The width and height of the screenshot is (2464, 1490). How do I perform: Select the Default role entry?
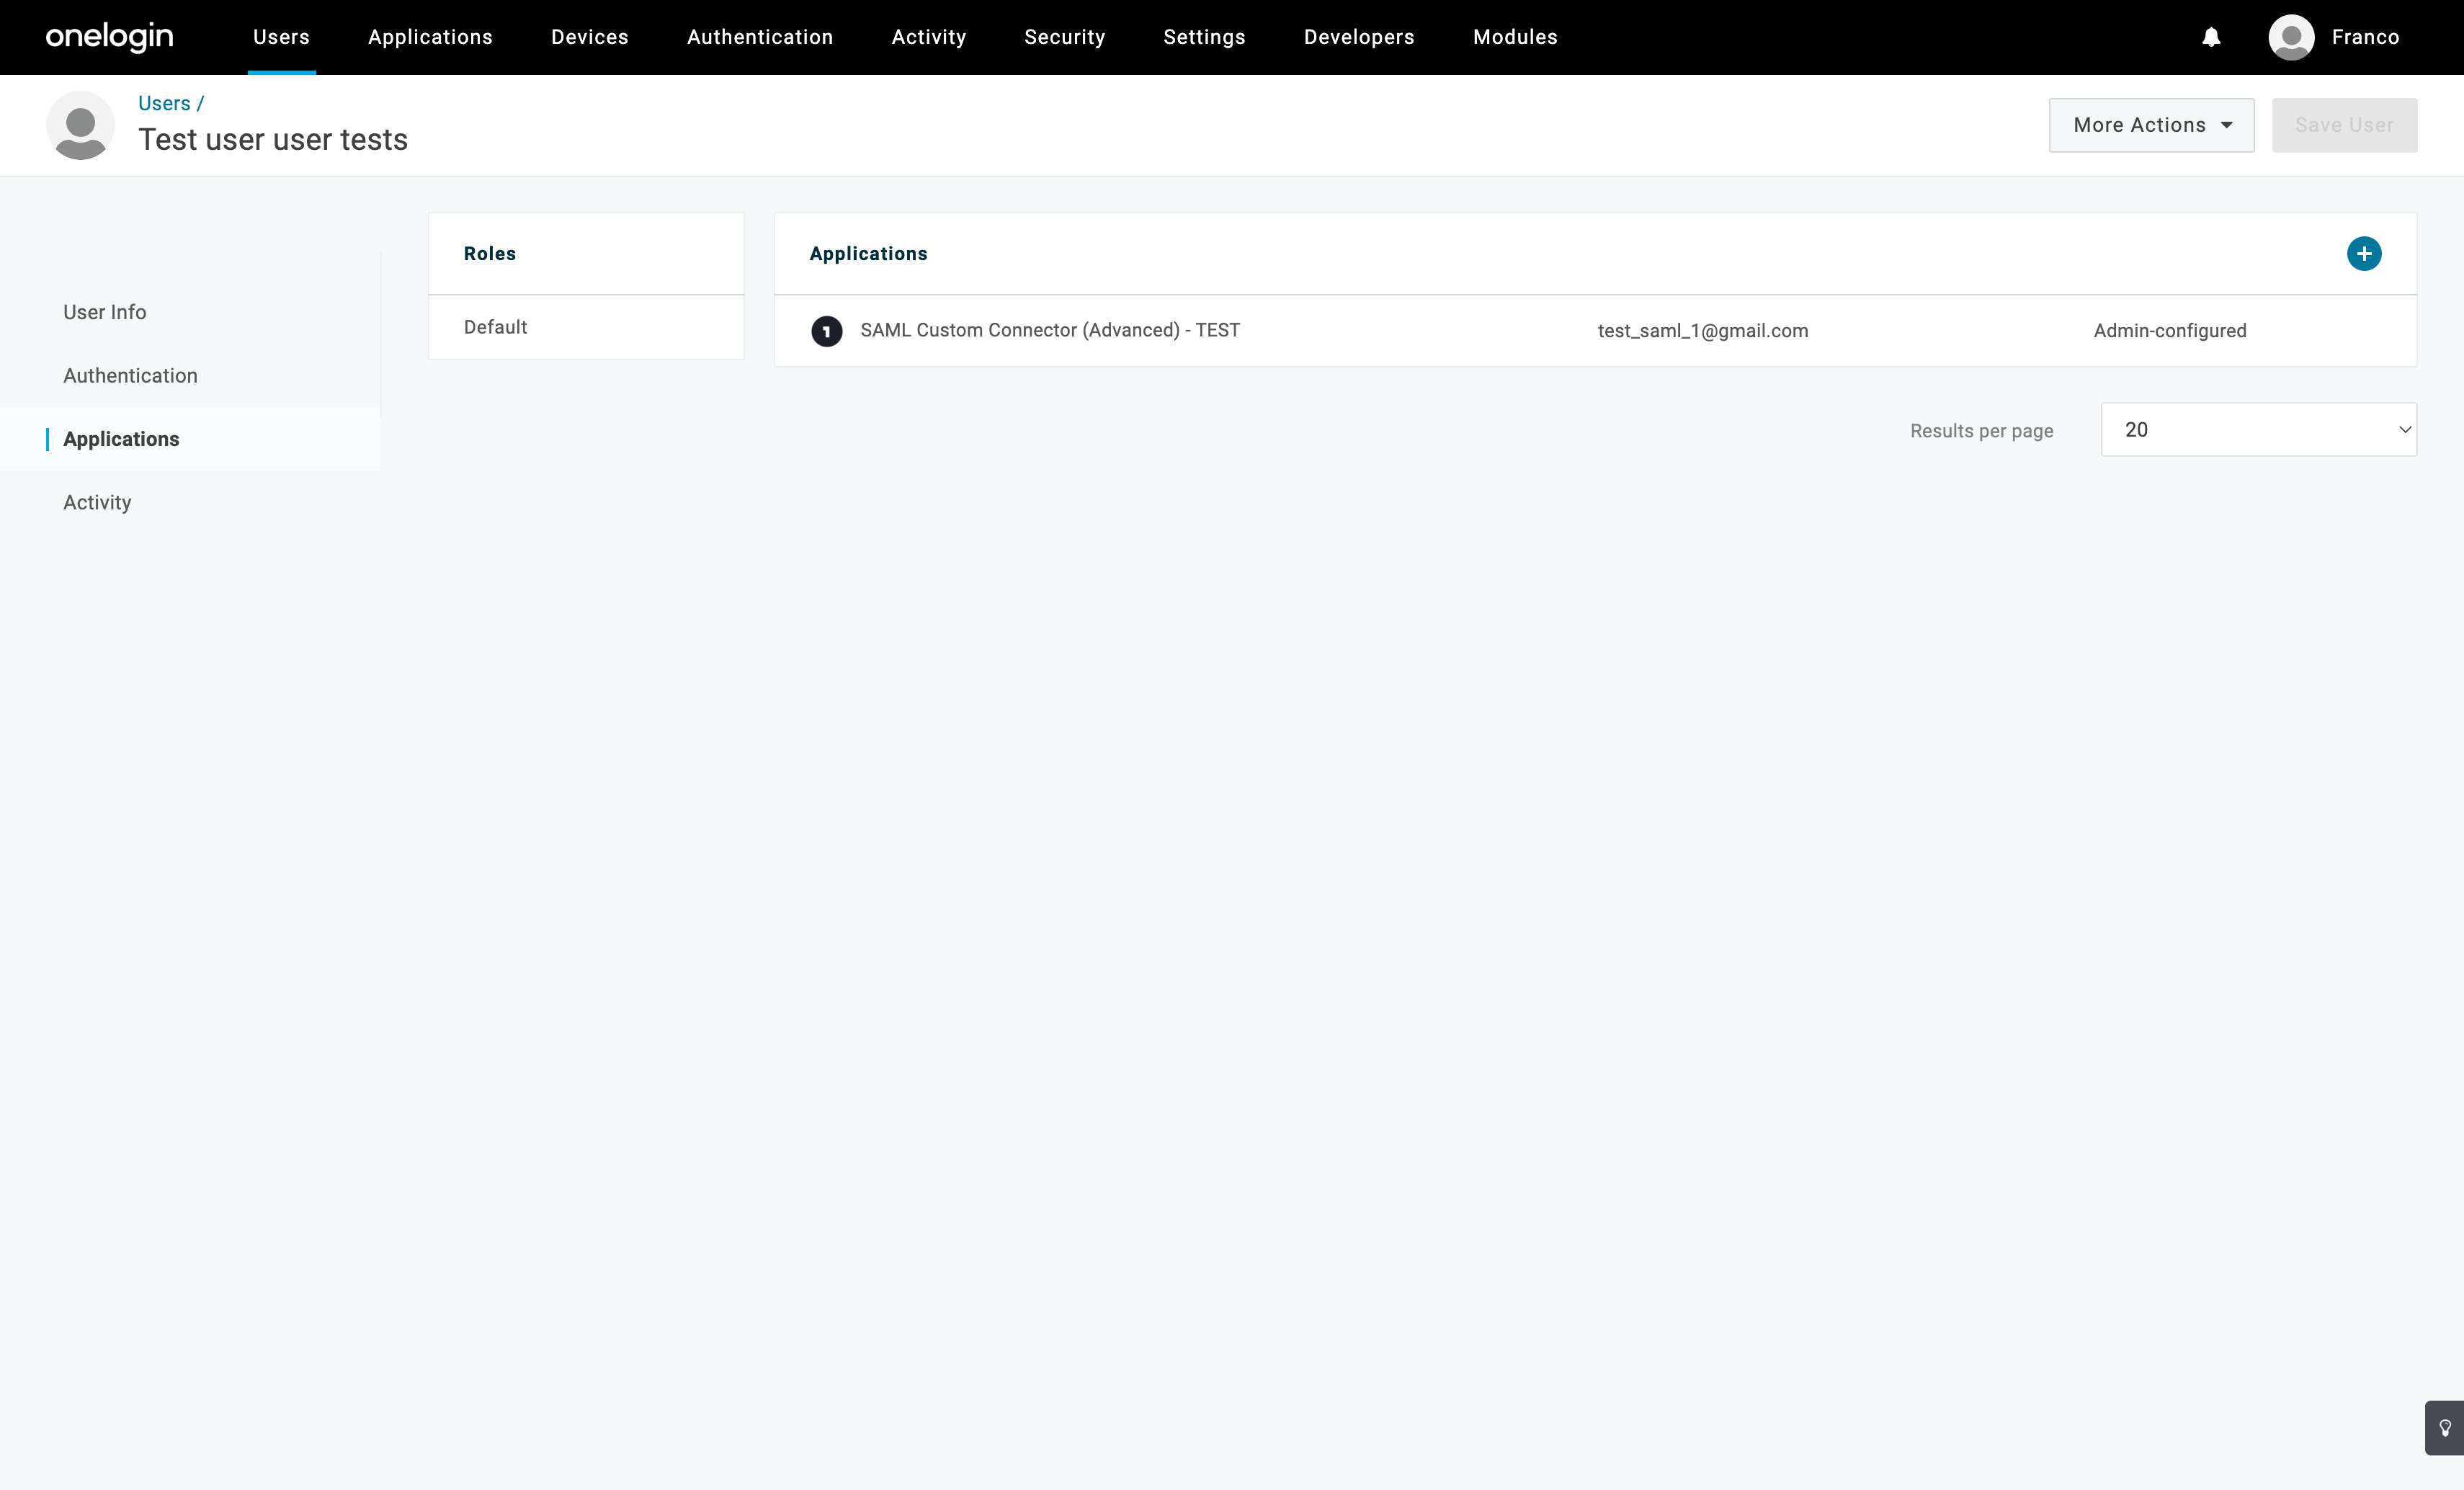coord(495,327)
